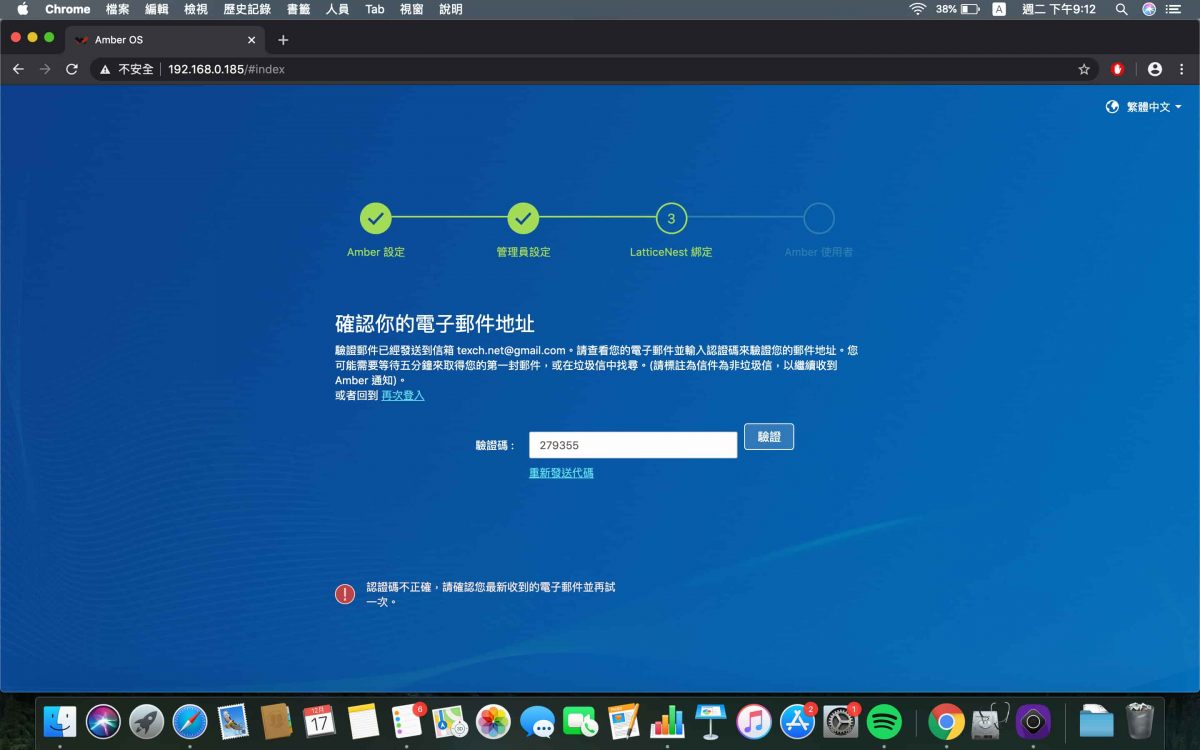The width and height of the screenshot is (1200, 750).
Task: Open Numbers from the dock
Action: [667, 721]
